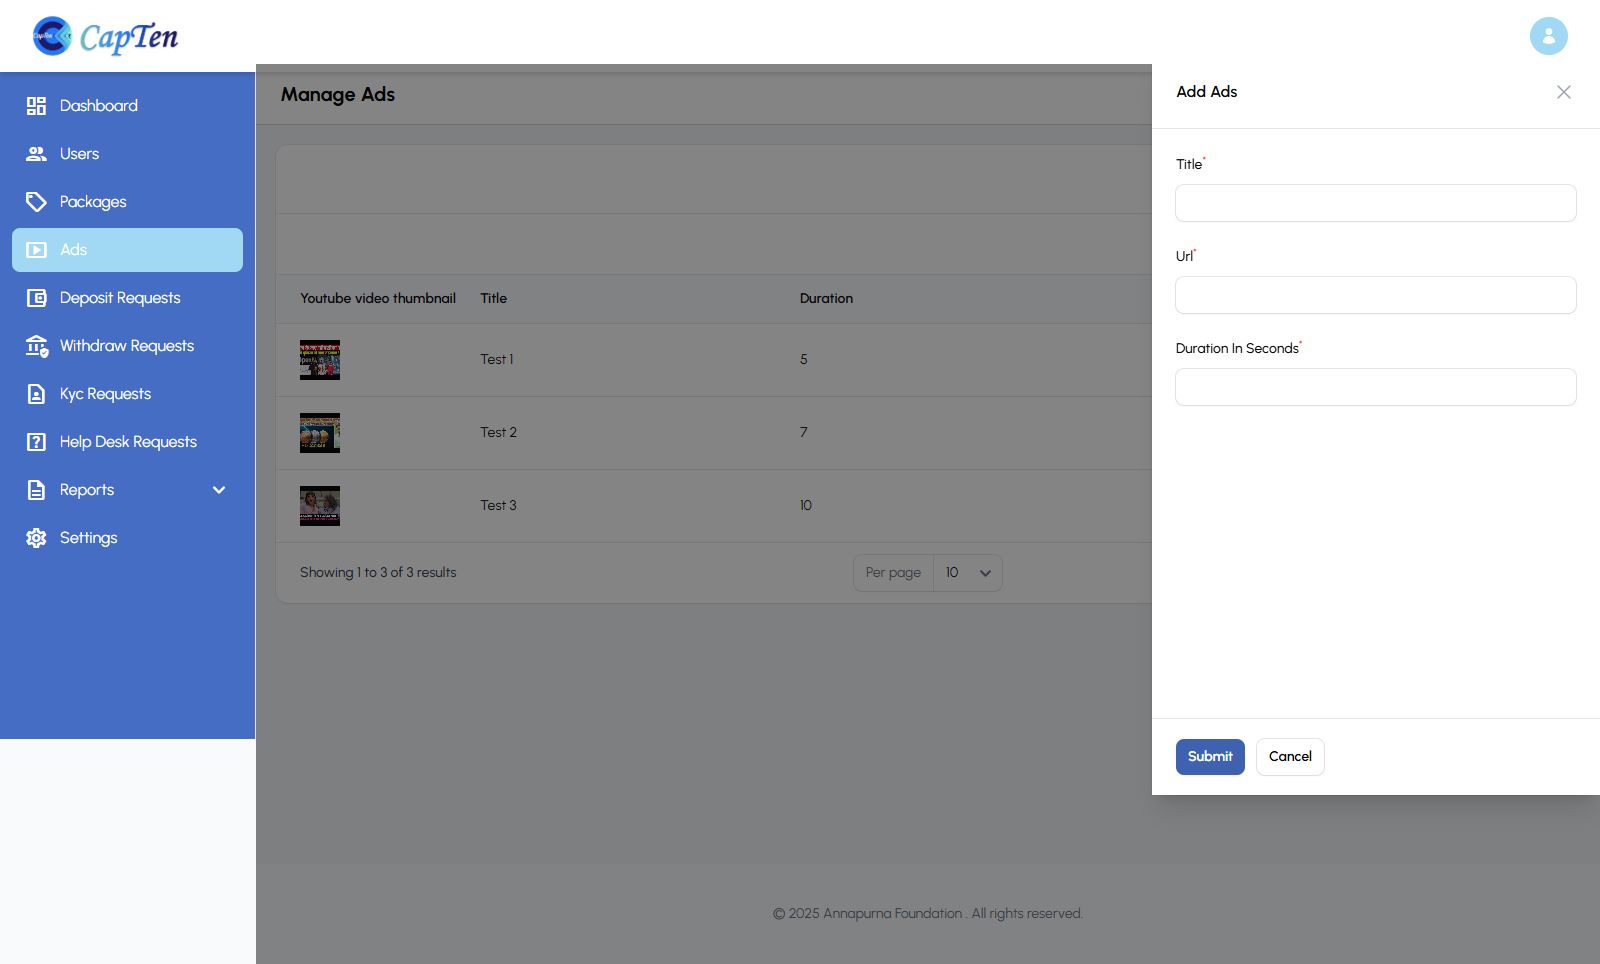Click the Withdraw Requests bank icon

coord(36,346)
